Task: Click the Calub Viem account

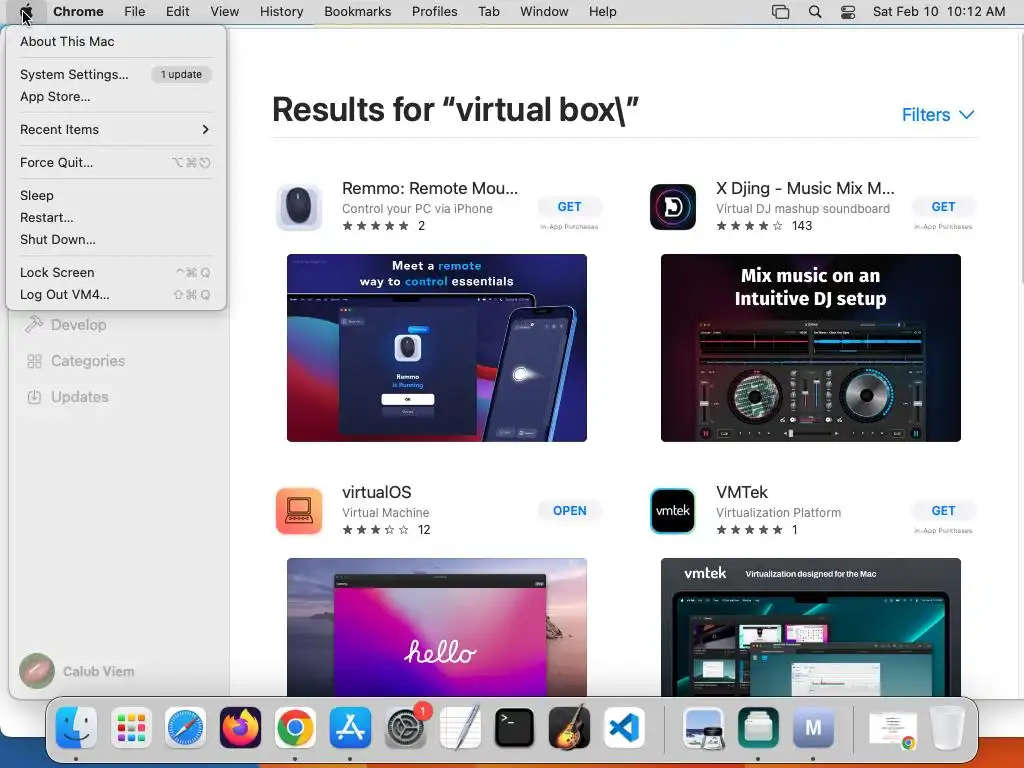Action: [x=77, y=671]
